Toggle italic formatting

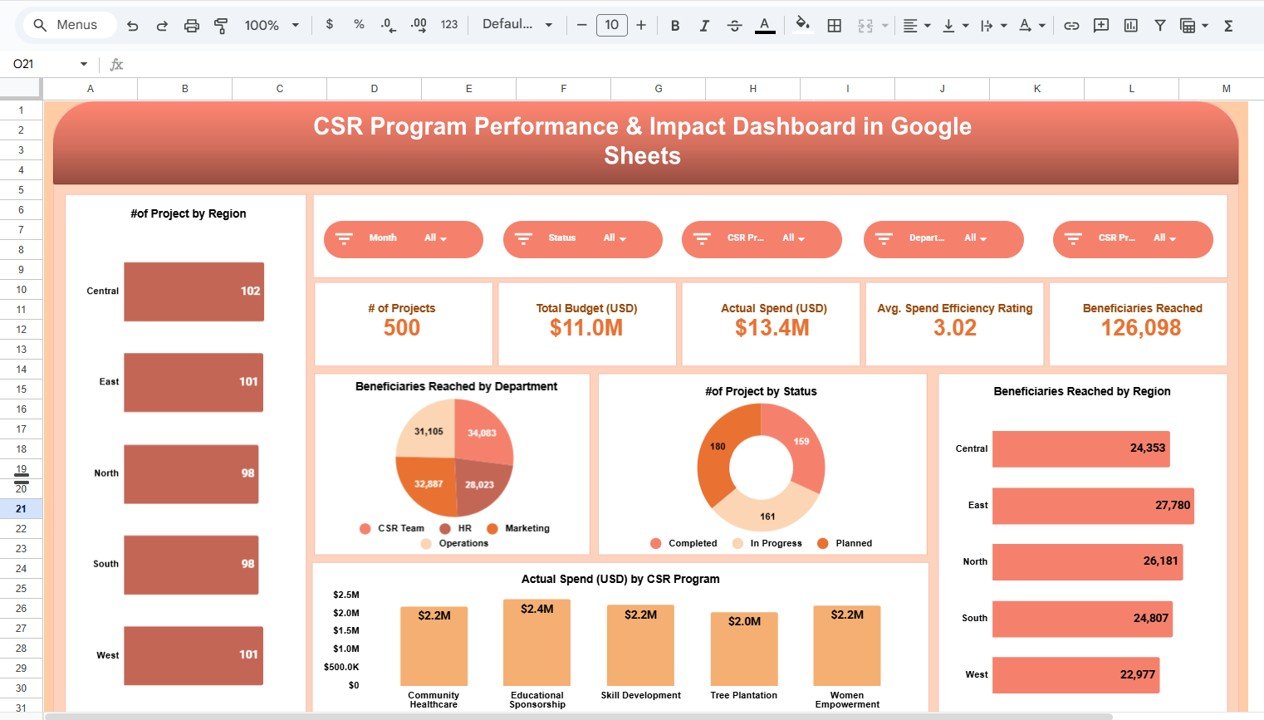tap(705, 25)
